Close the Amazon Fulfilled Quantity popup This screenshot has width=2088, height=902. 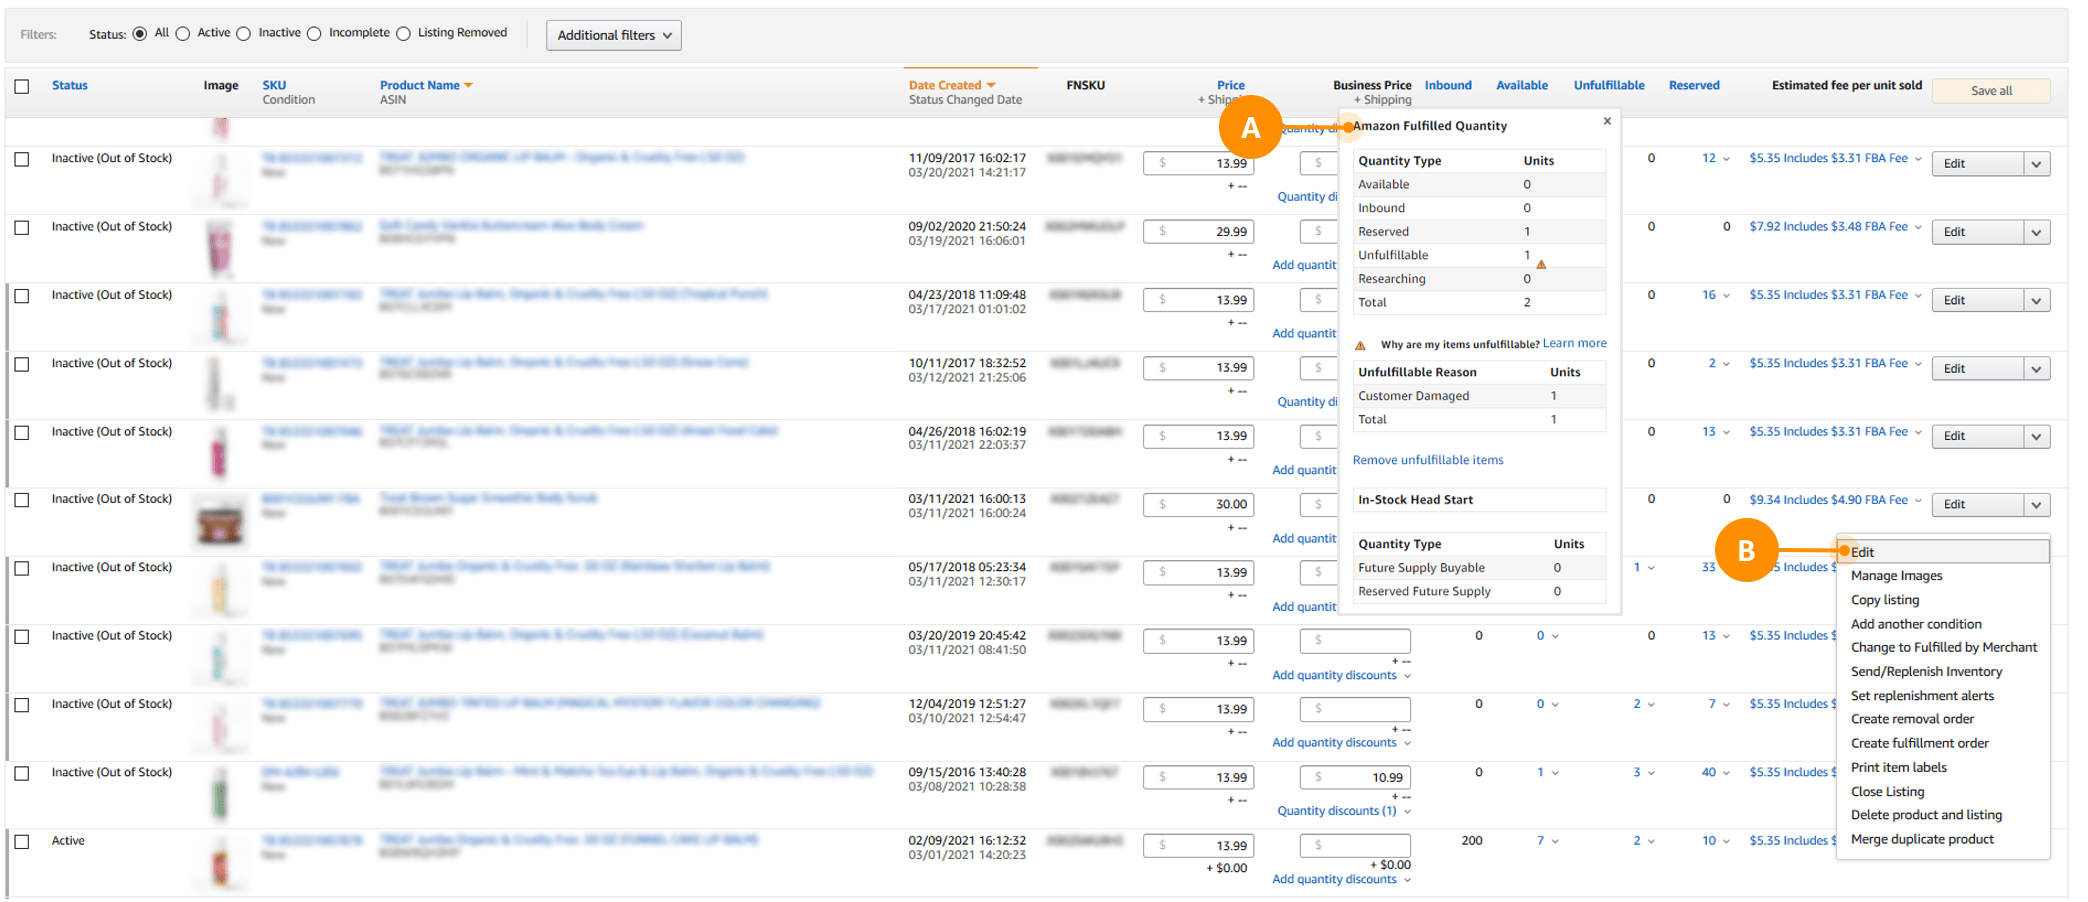1607,120
